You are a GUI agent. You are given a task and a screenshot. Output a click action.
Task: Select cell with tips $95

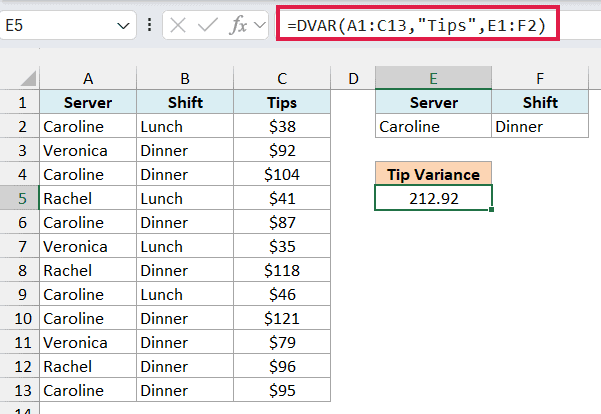coord(282,390)
